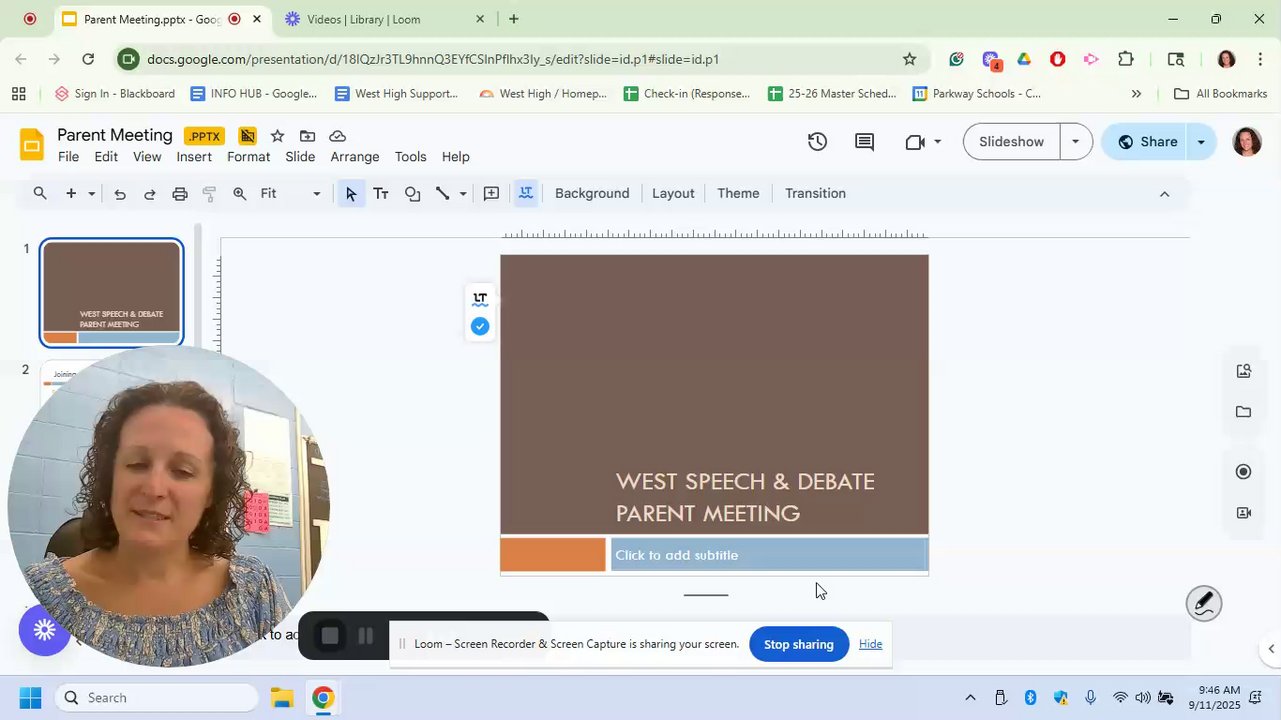
Task: Click the Background button
Action: click(592, 194)
